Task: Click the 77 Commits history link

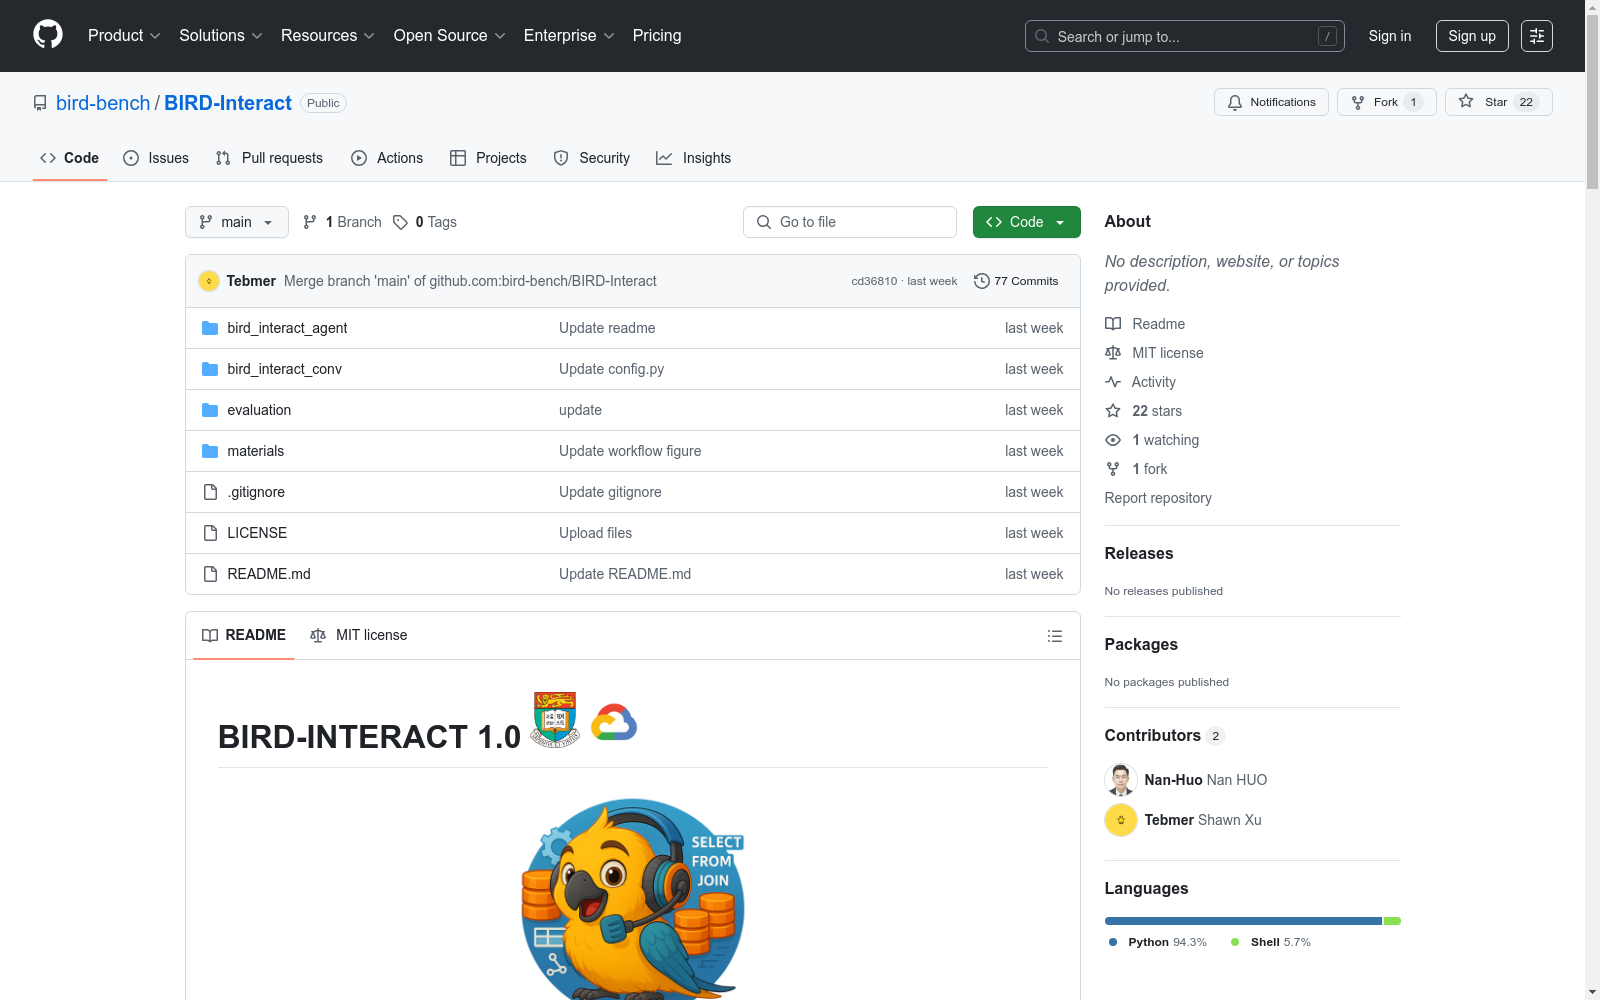Action: pos(1016,281)
